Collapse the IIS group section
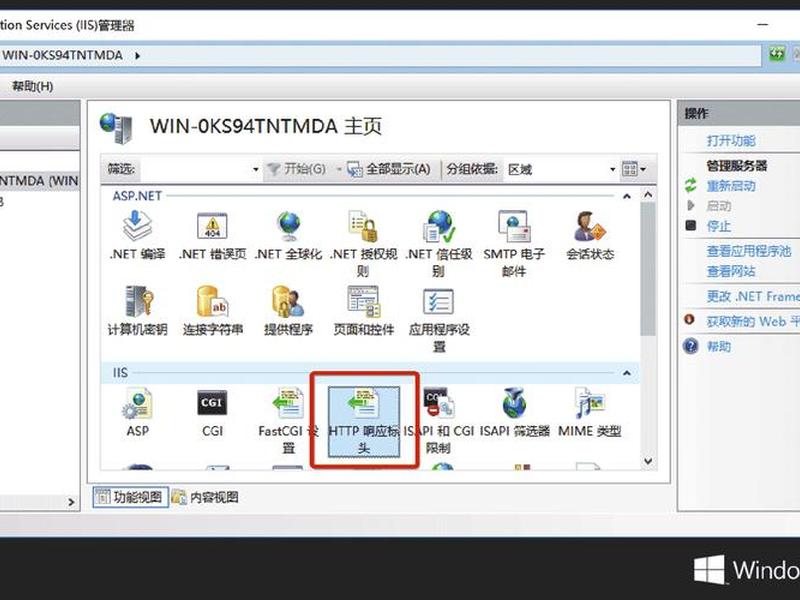800x600 pixels. (x=627, y=373)
